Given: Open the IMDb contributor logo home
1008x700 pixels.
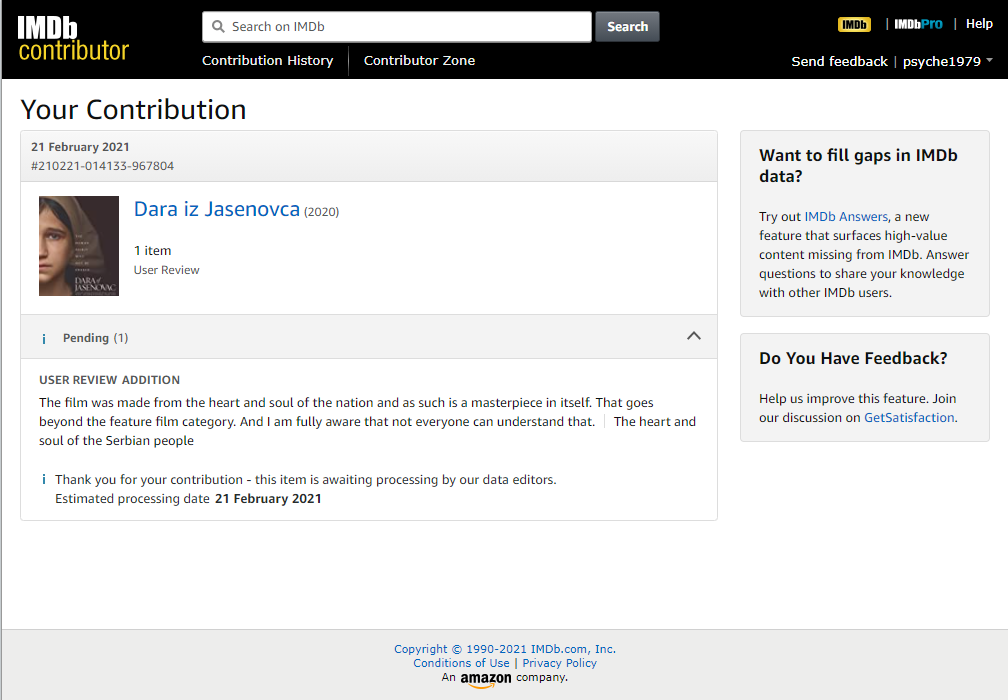Looking at the screenshot, I should (73, 39).
